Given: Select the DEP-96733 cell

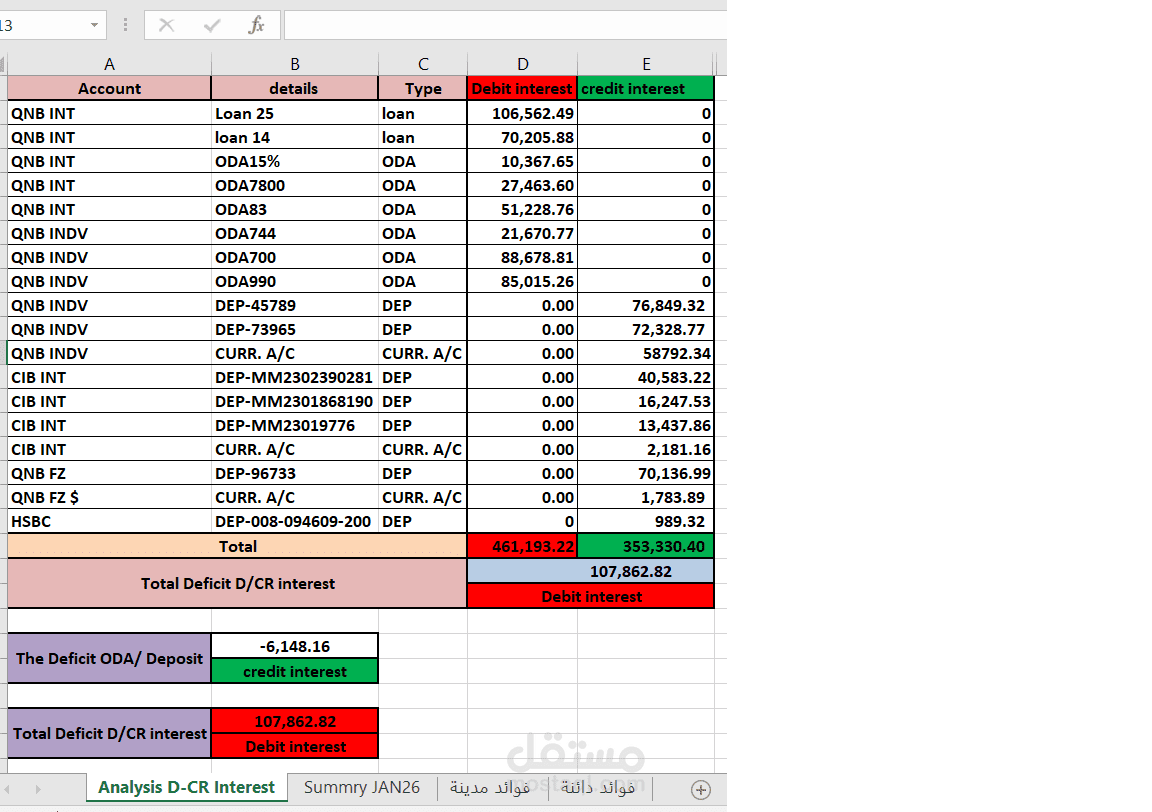Looking at the screenshot, I should (295, 473).
